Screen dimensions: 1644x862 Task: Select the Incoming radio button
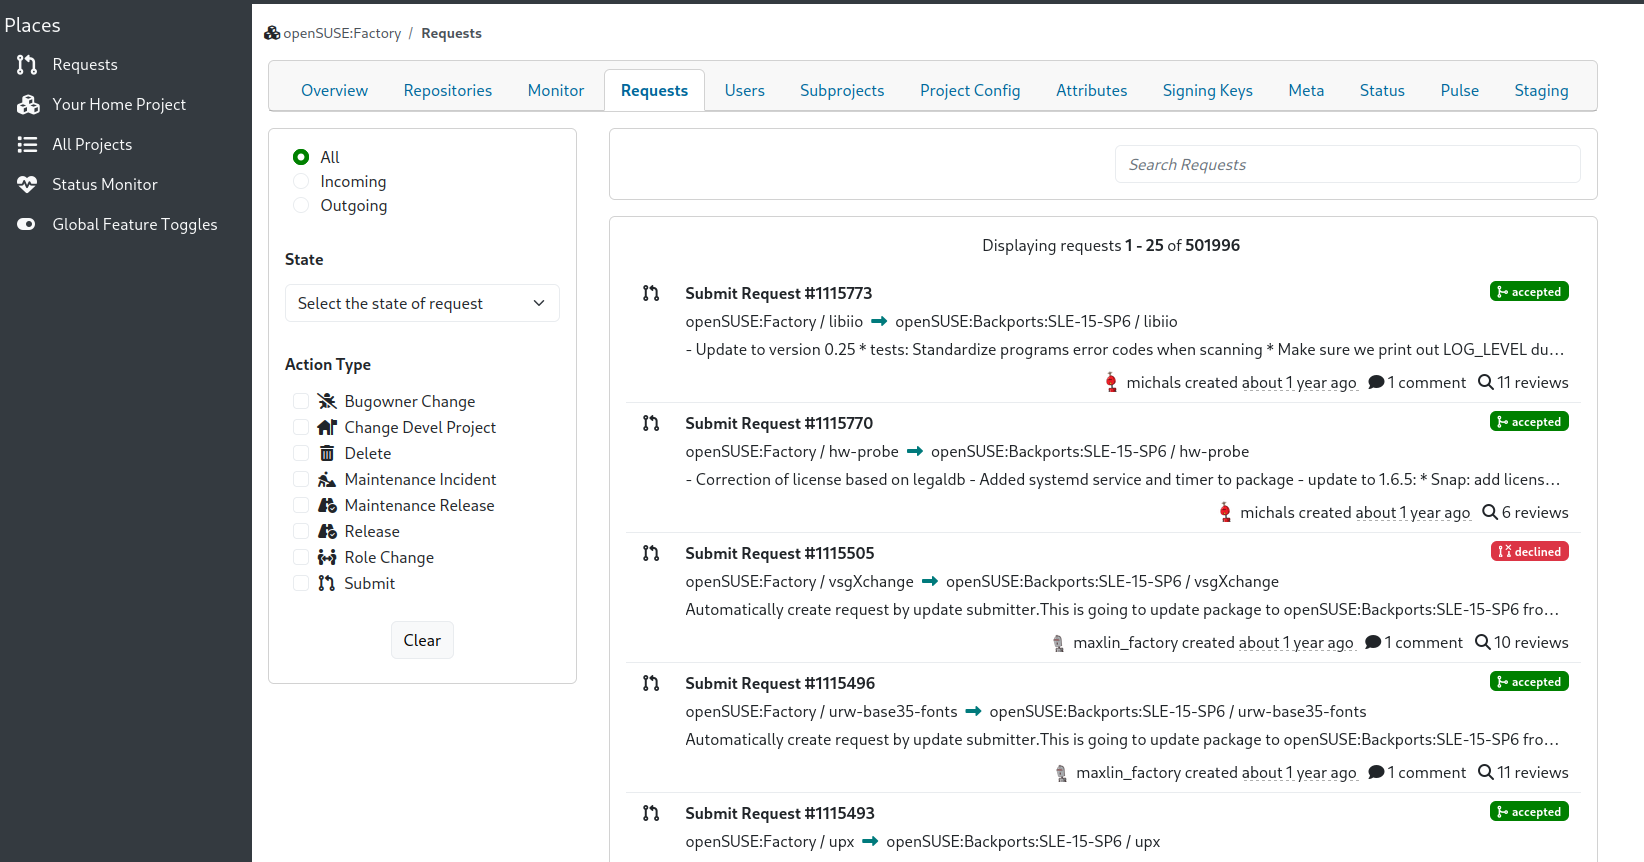click(x=301, y=181)
